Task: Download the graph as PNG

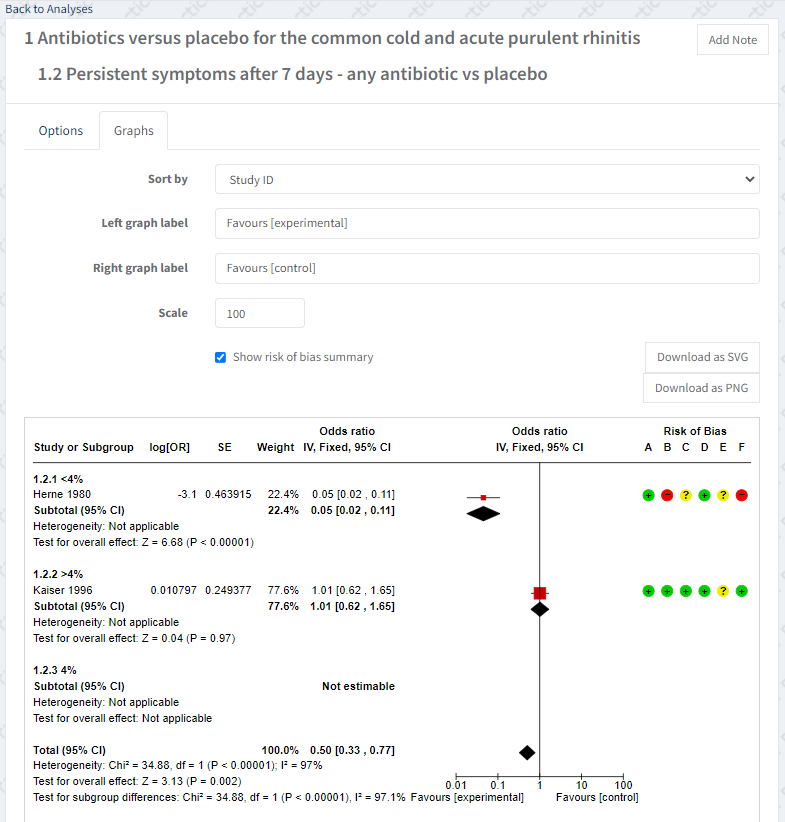Action: (x=701, y=388)
